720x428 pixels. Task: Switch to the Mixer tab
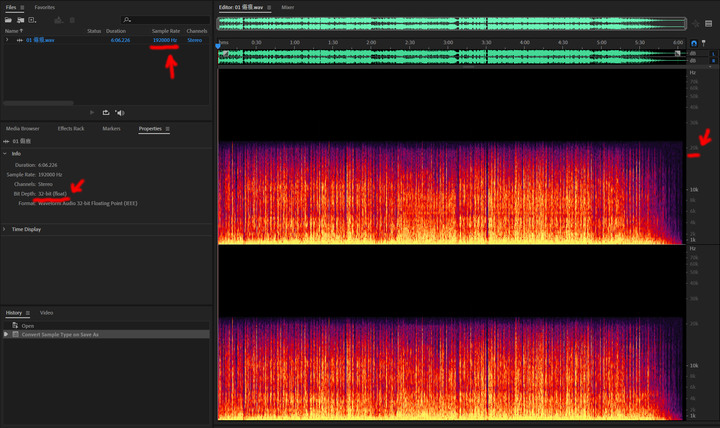pos(287,7)
